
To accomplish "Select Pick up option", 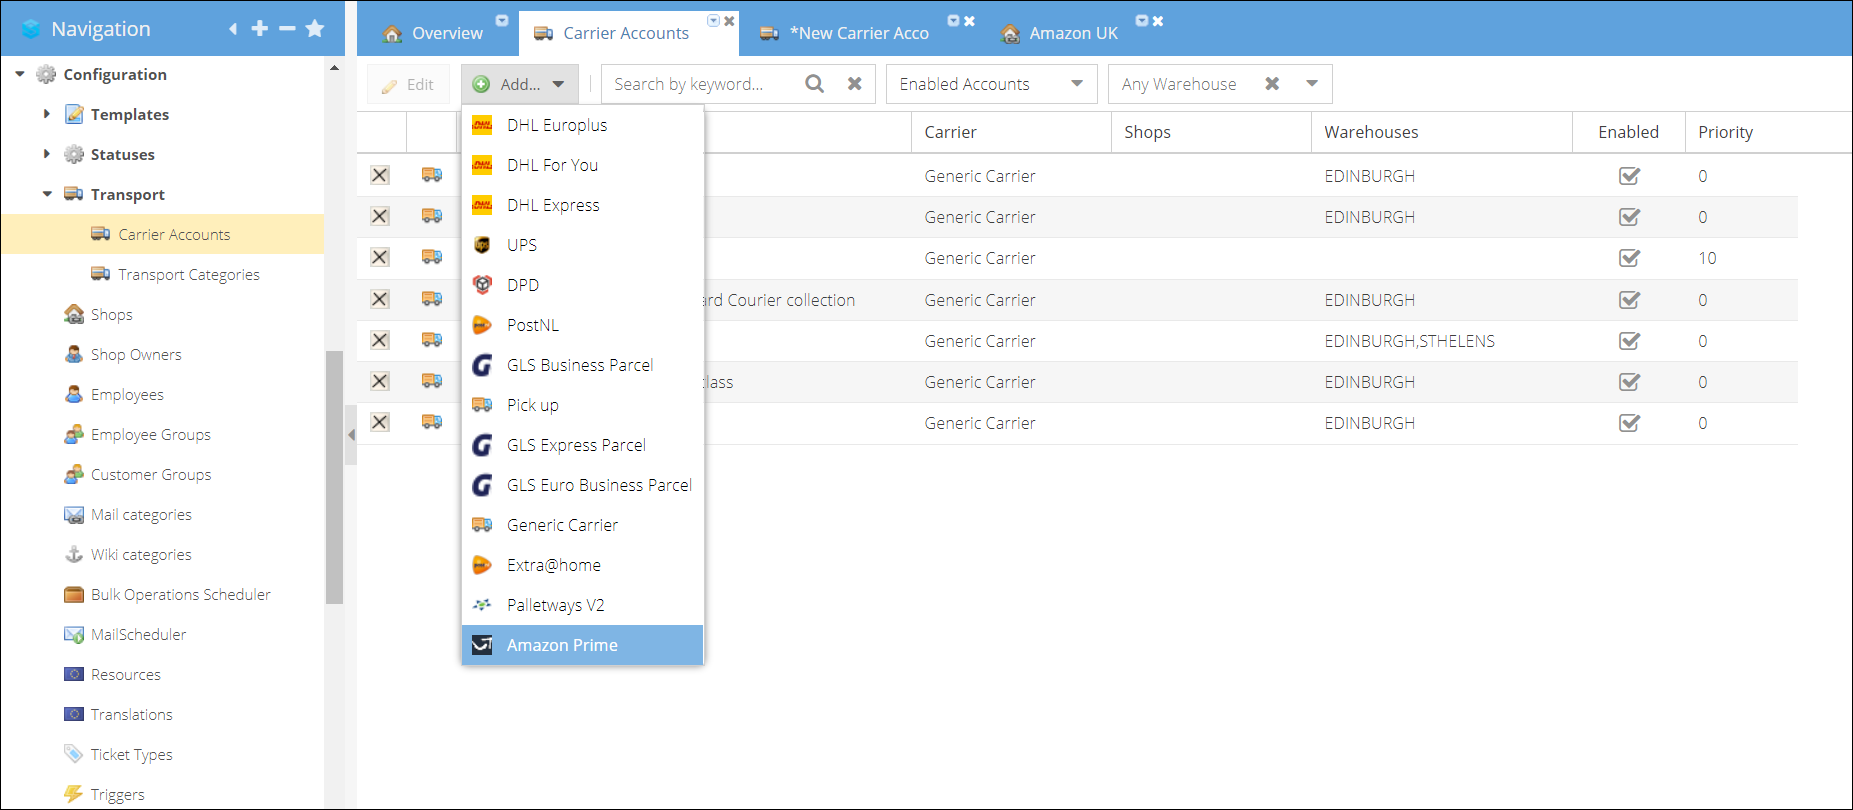I will tap(582, 405).
